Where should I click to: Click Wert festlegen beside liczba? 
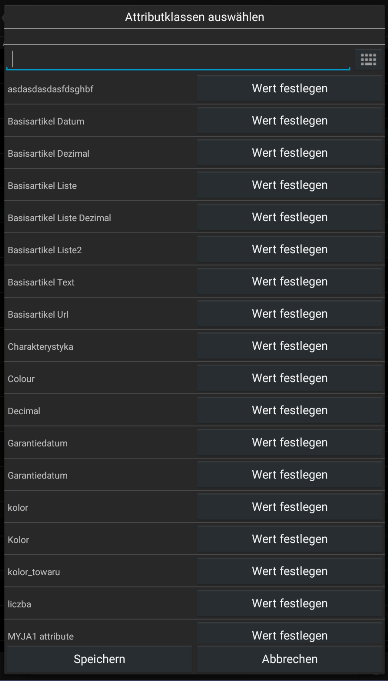[x=289, y=603]
